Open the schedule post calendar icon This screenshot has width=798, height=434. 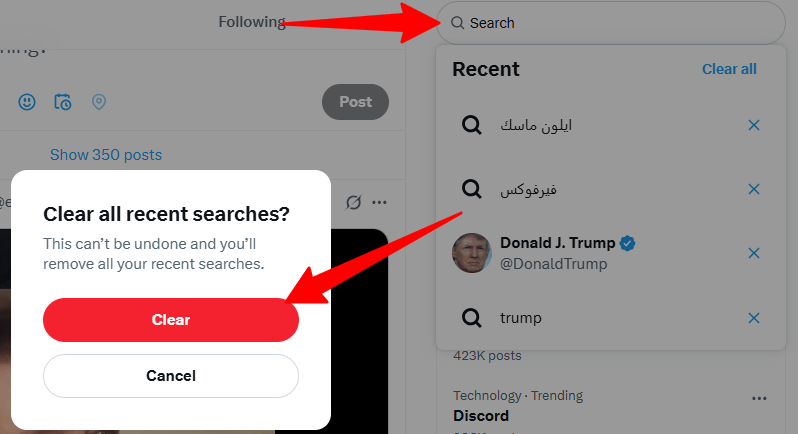[x=63, y=102]
